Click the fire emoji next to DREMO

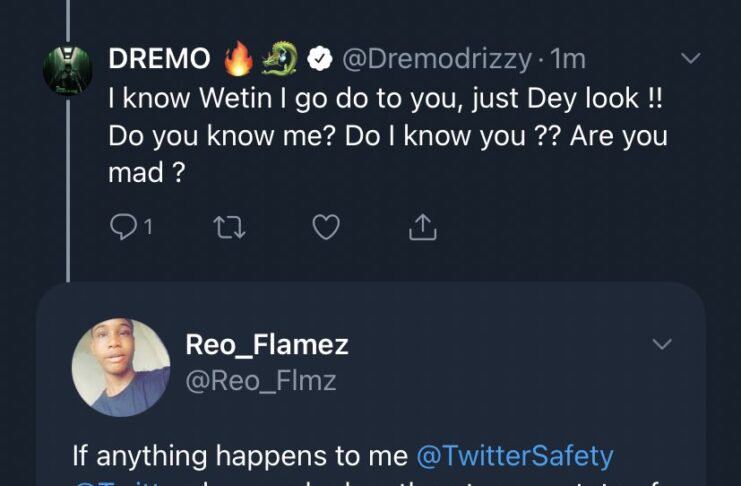pyautogui.click(x=238, y=60)
